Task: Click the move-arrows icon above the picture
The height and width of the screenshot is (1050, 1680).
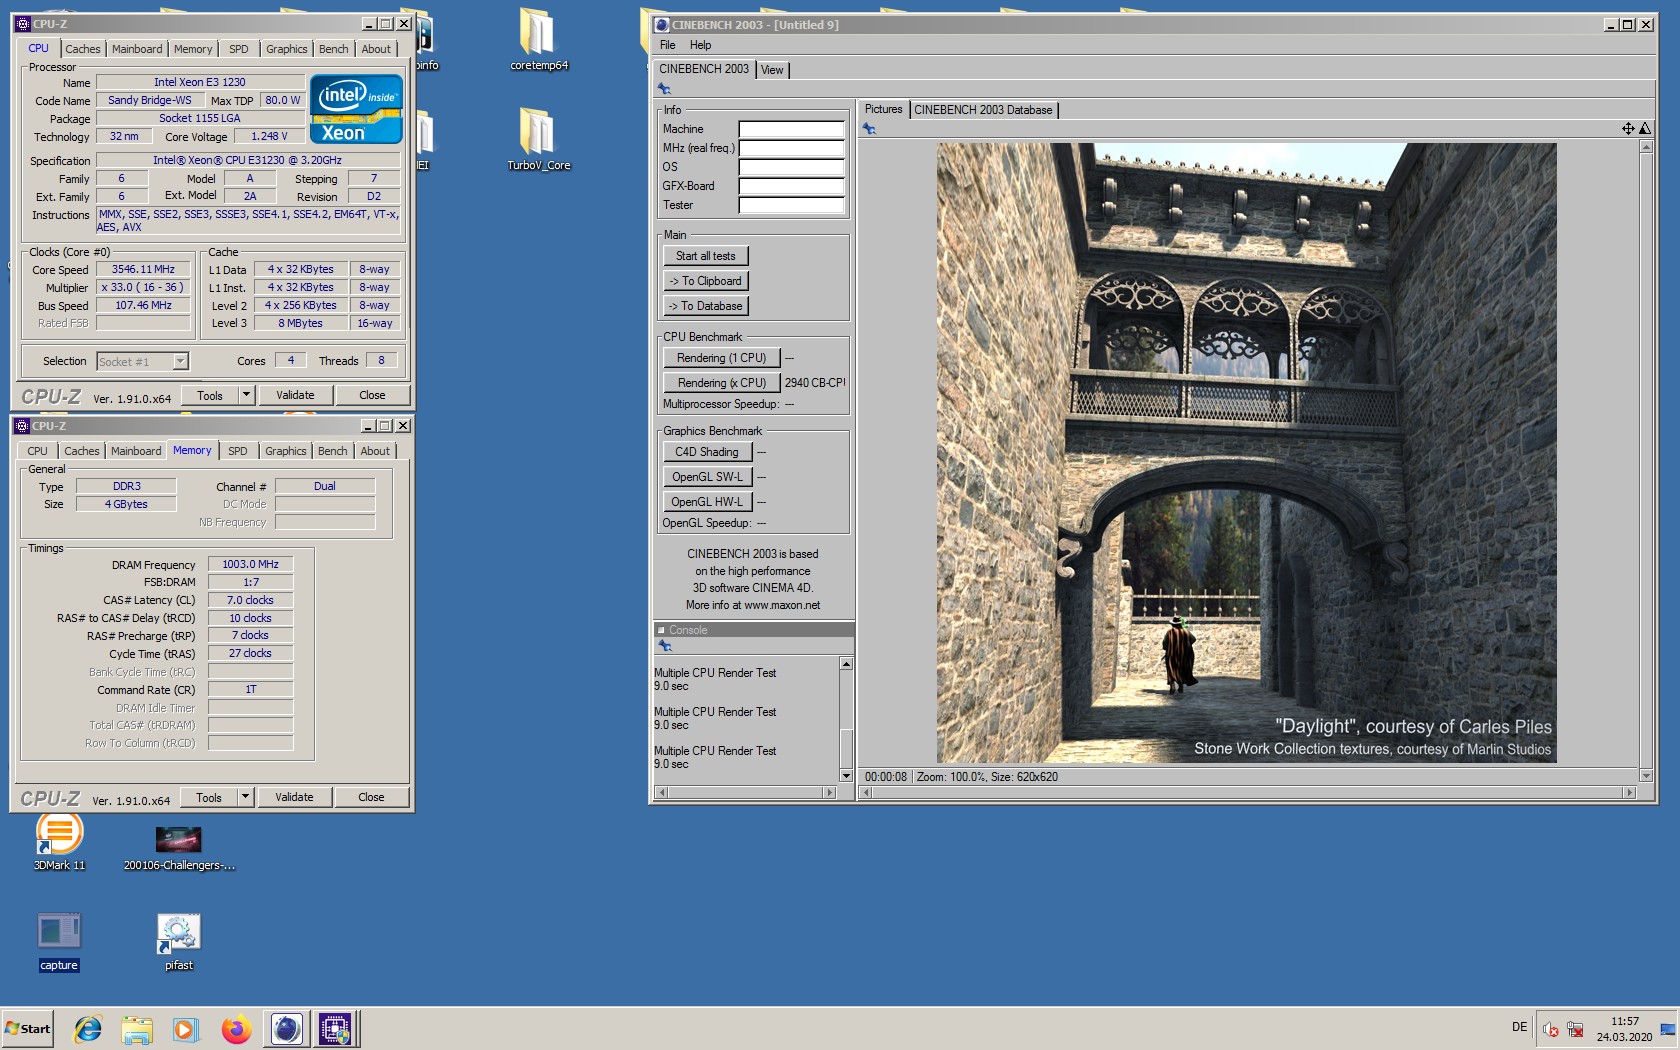Action: (x=1628, y=128)
